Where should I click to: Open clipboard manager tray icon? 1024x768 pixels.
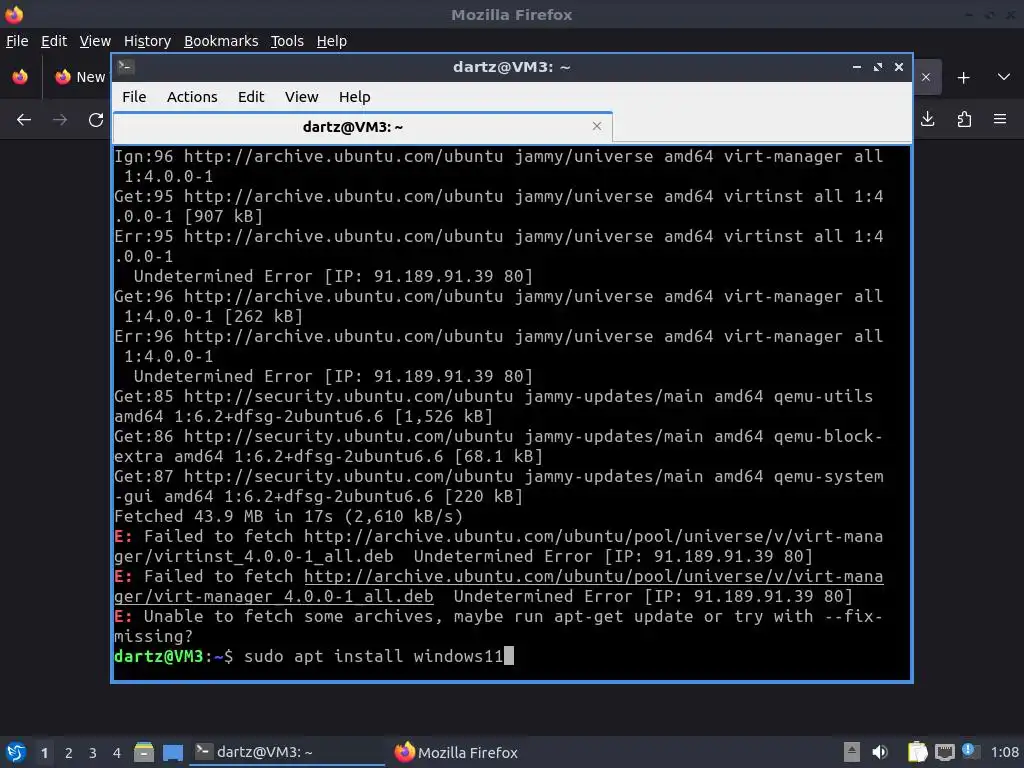click(x=917, y=752)
